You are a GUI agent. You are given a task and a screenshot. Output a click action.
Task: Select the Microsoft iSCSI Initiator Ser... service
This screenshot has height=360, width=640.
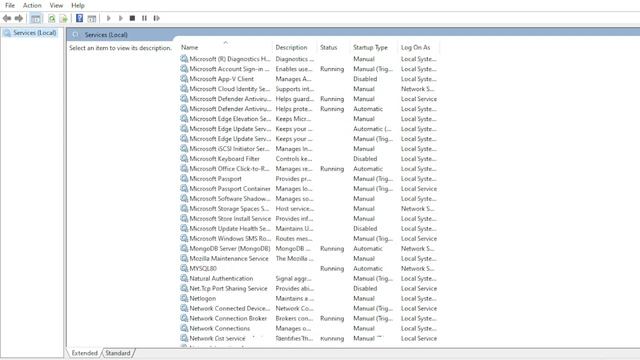pos(230,149)
